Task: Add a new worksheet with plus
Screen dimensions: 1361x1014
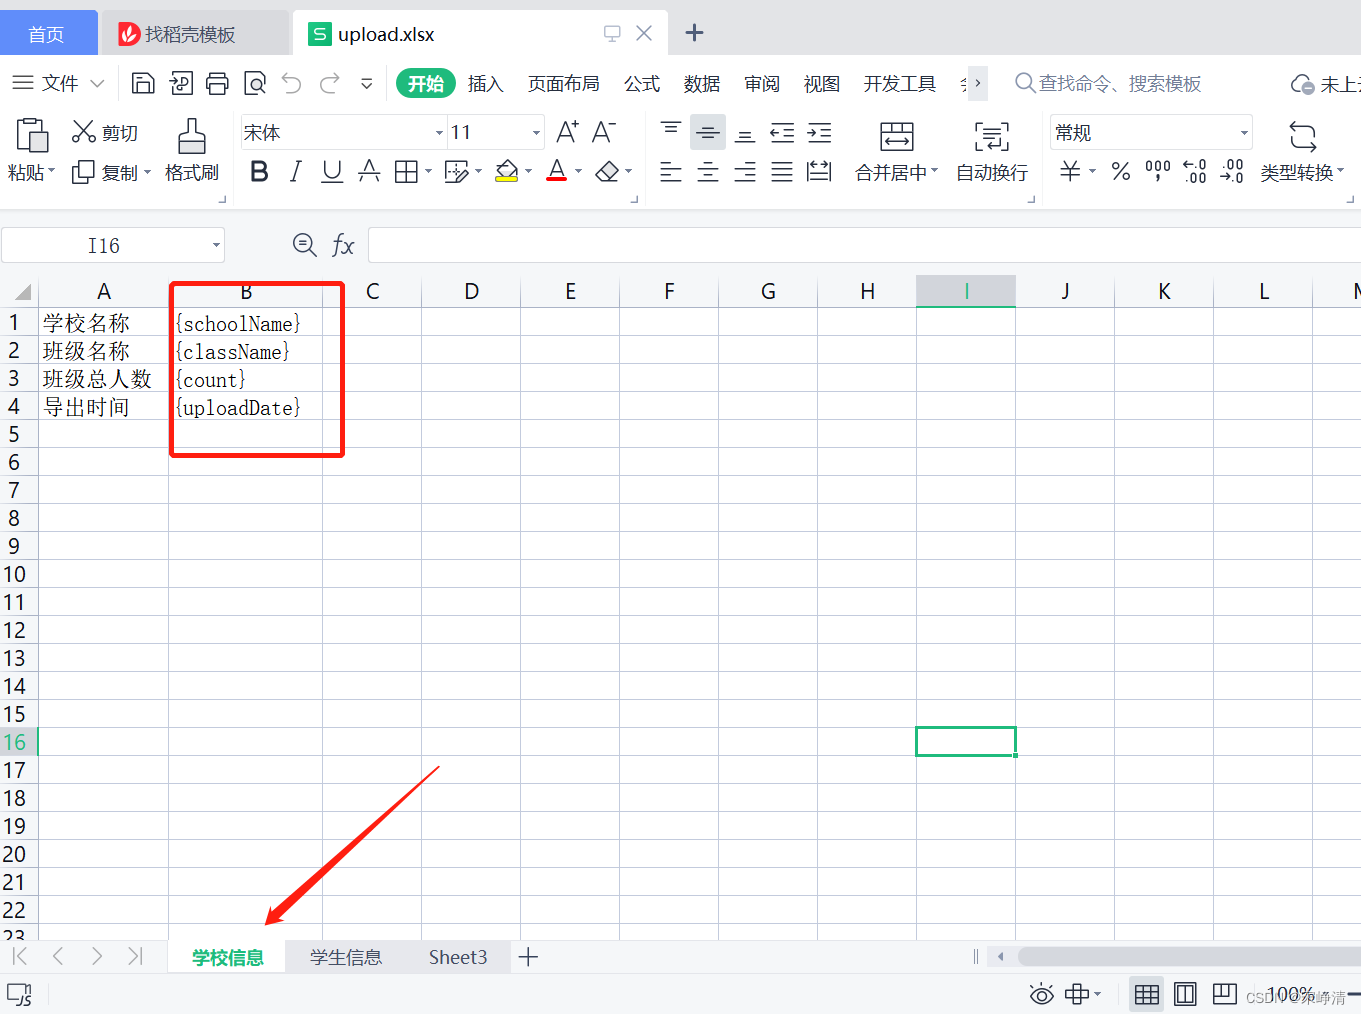Action: click(x=528, y=957)
